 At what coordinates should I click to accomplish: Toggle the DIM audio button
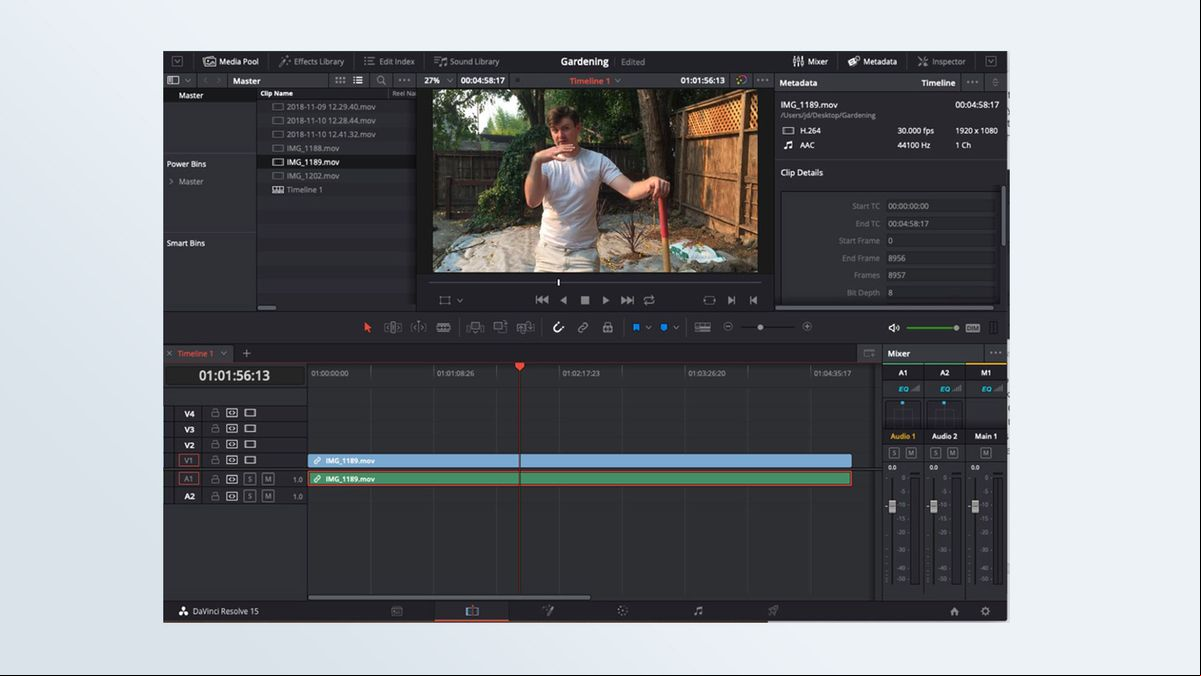point(972,328)
